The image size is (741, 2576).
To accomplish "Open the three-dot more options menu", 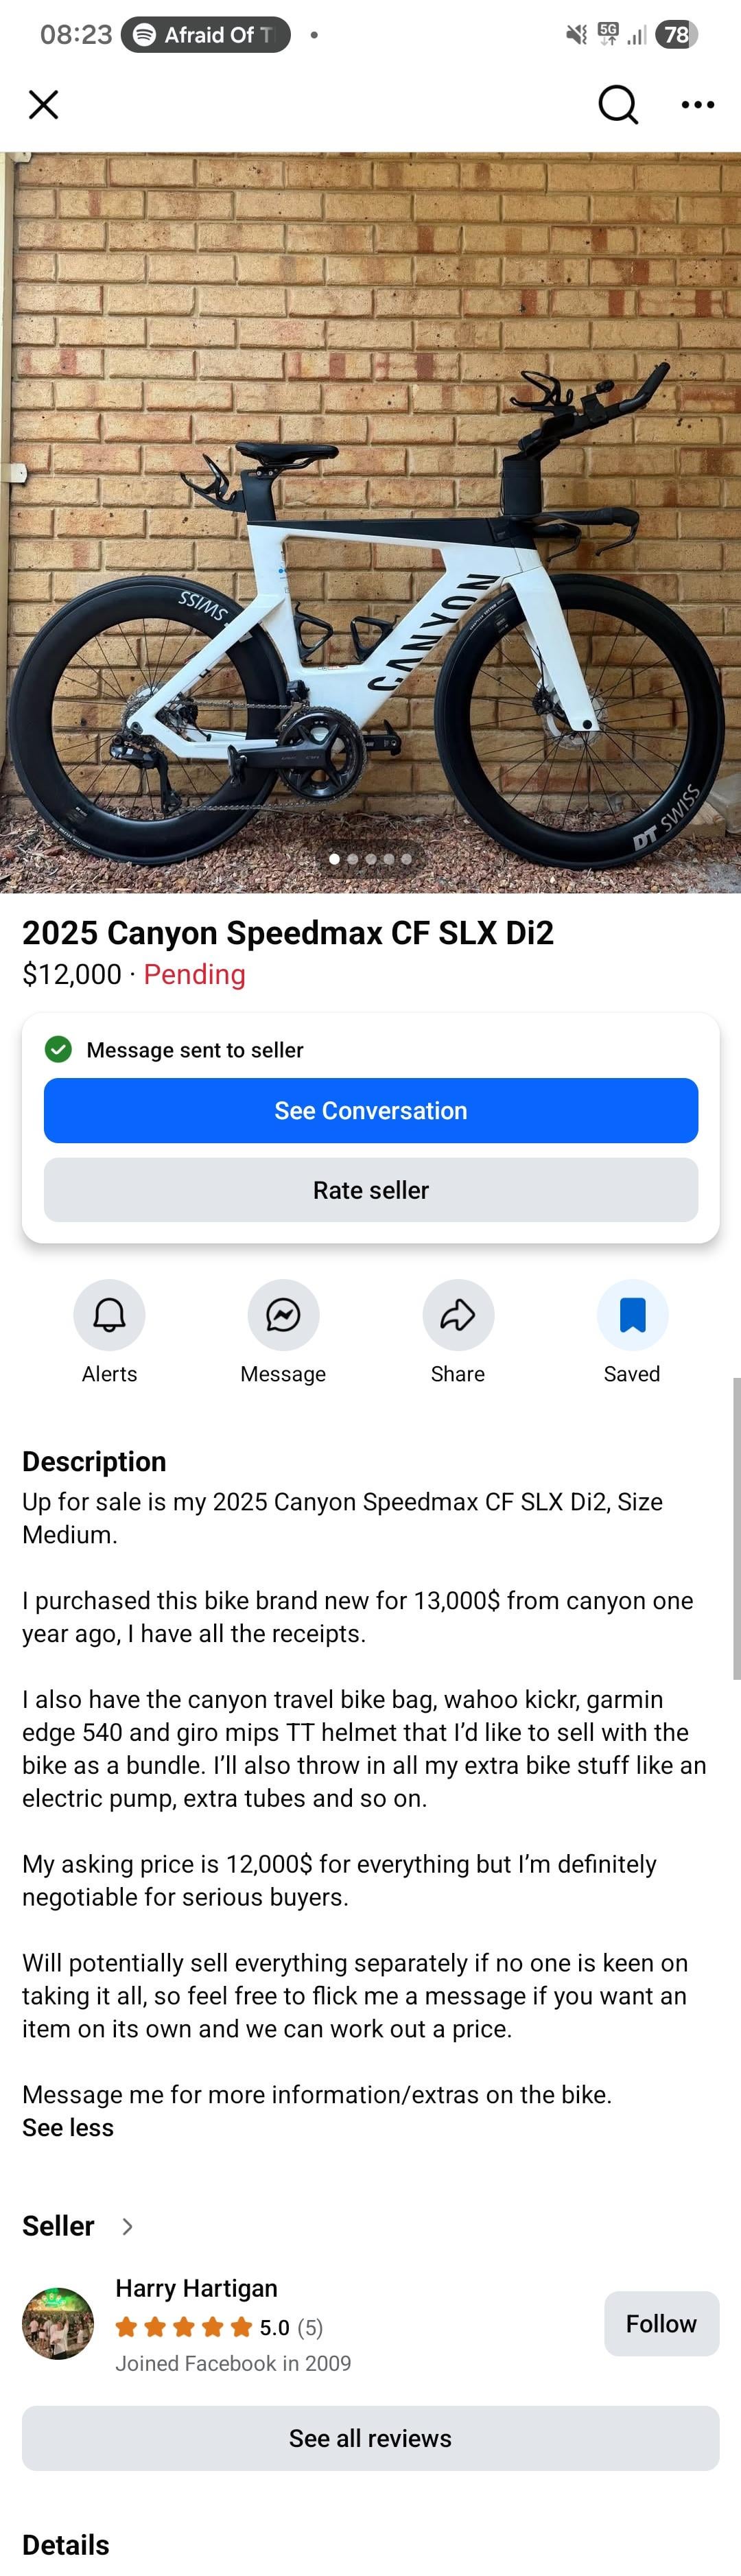I will (697, 104).
